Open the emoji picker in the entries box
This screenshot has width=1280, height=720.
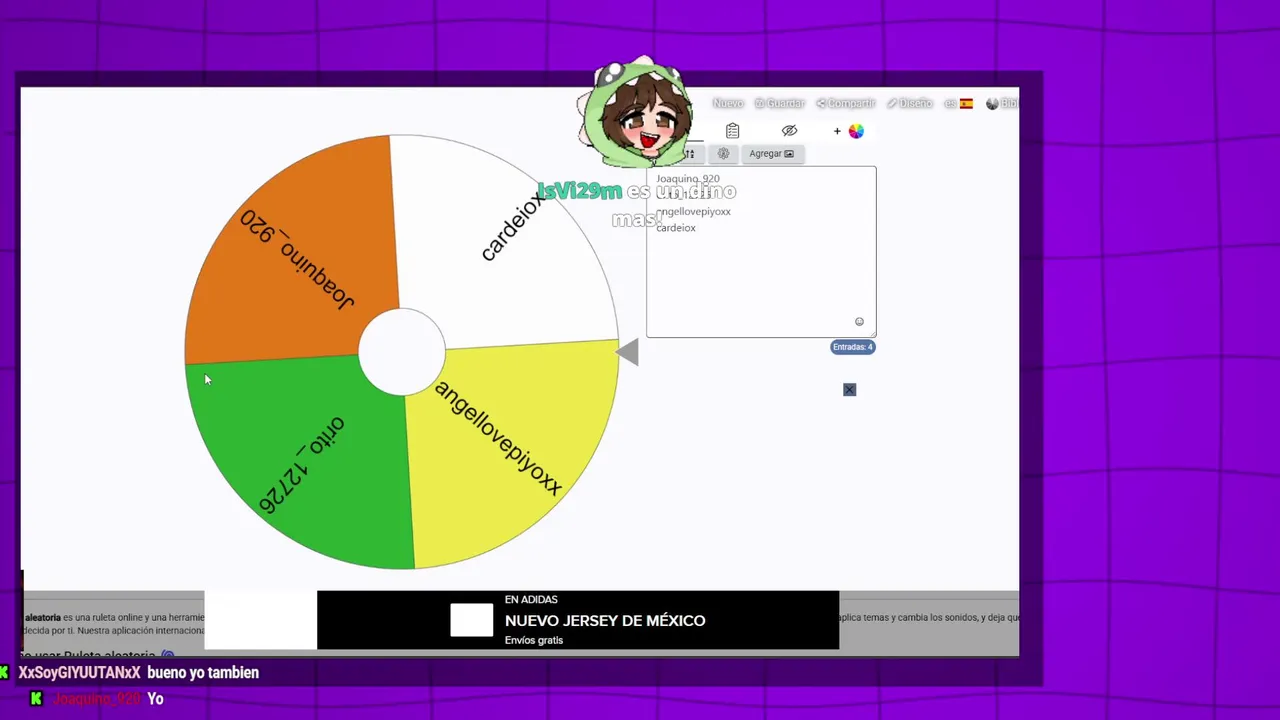[859, 322]
